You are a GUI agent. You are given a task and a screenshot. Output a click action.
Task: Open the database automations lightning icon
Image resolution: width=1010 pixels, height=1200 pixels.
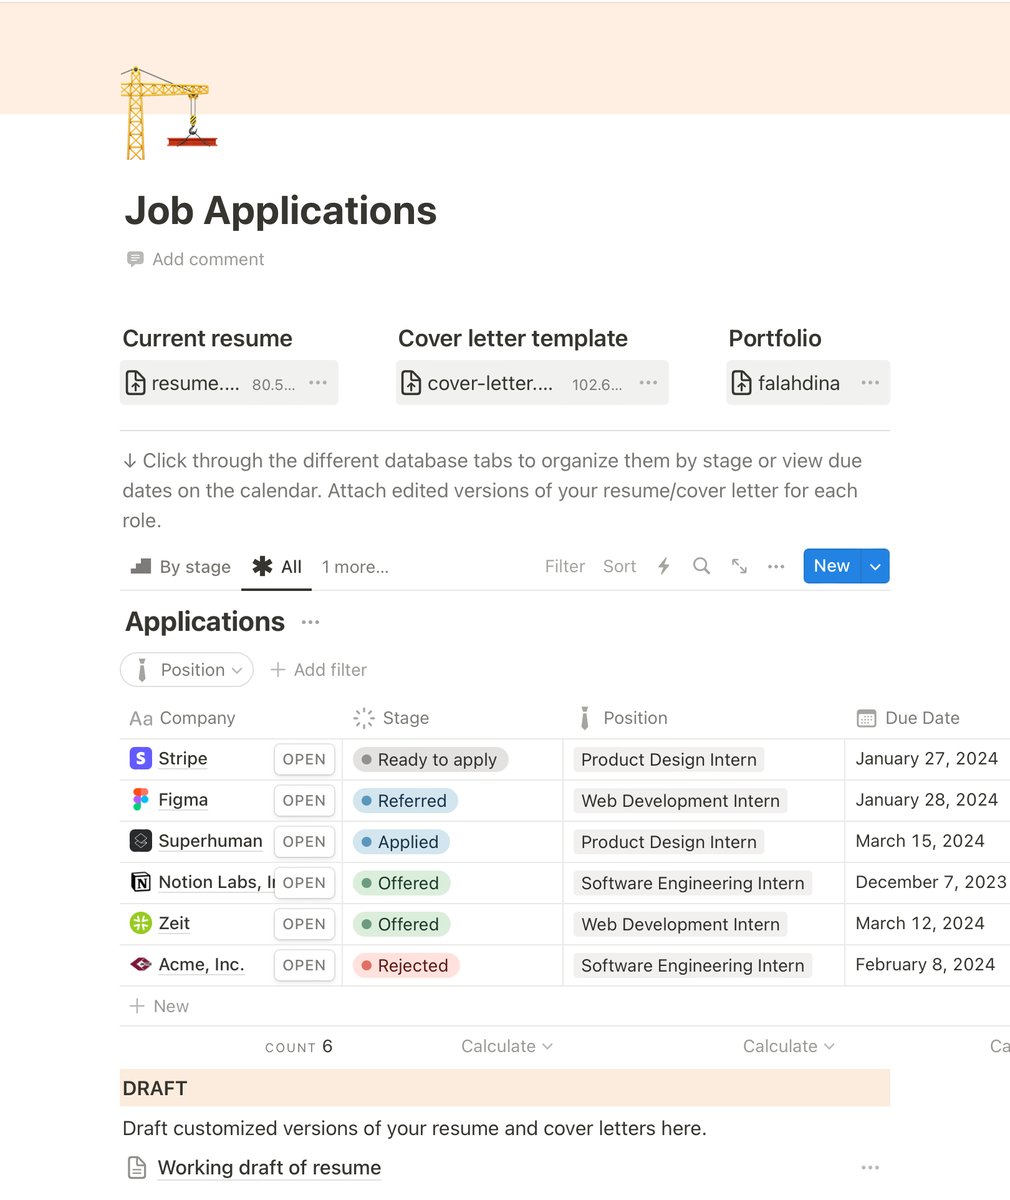(664, 566)
